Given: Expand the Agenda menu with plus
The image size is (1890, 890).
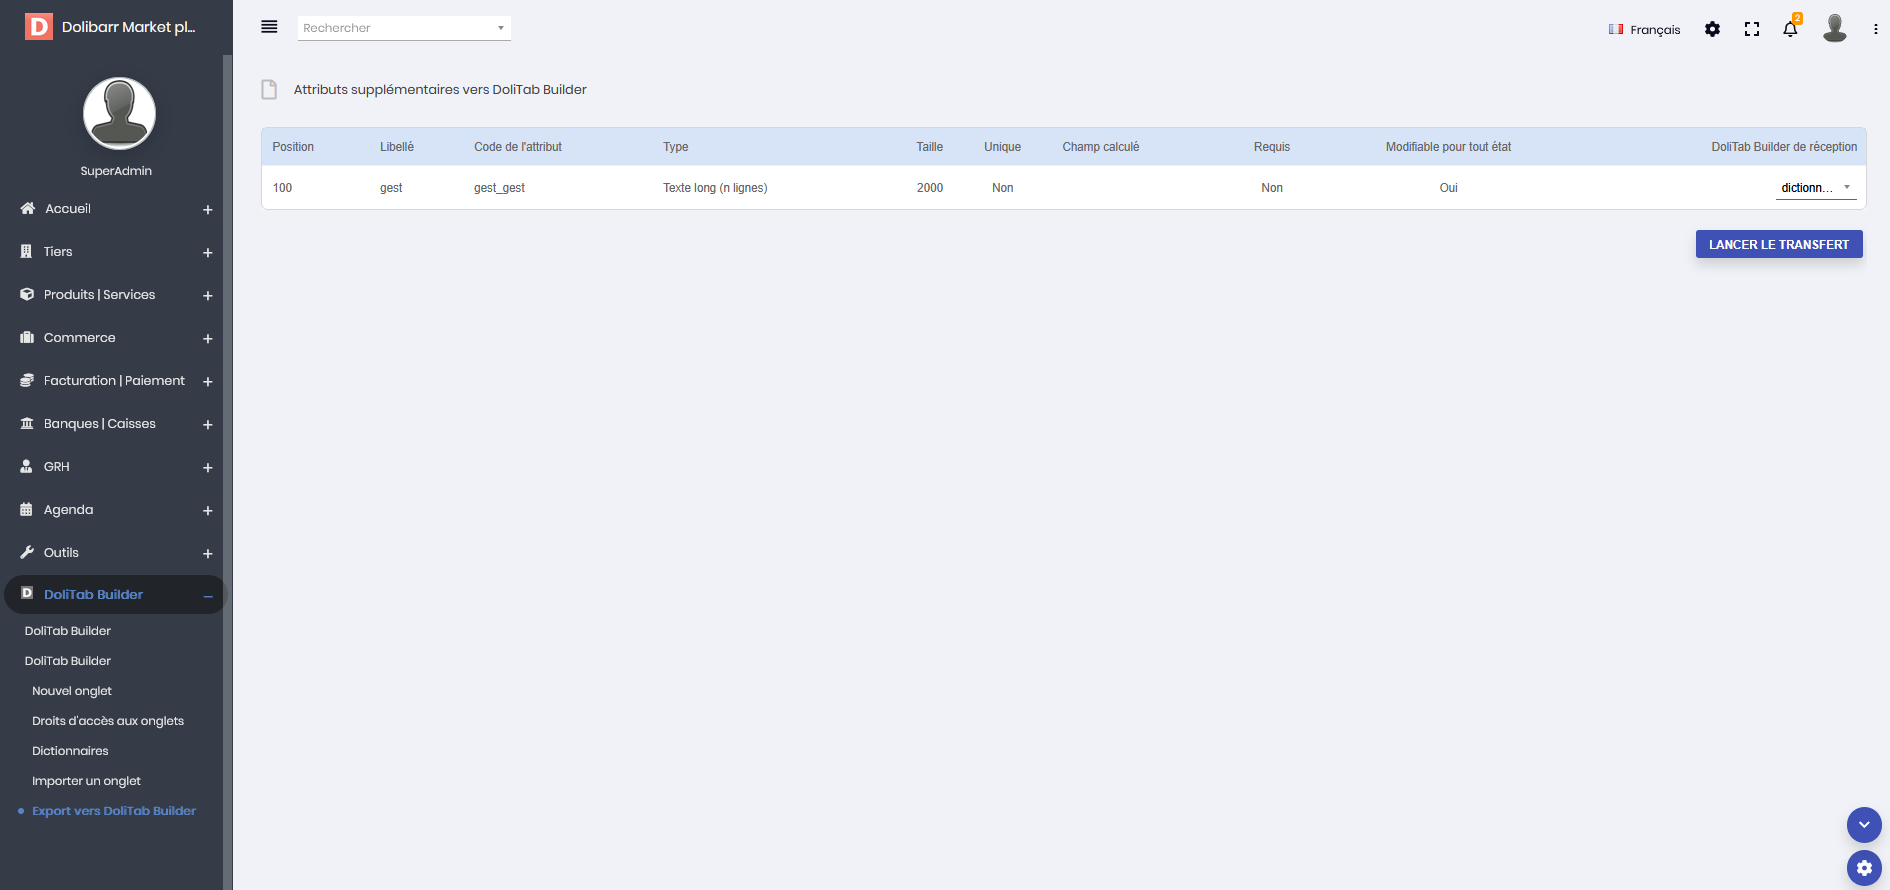Looking at the screenshot, I should (208, 511).
